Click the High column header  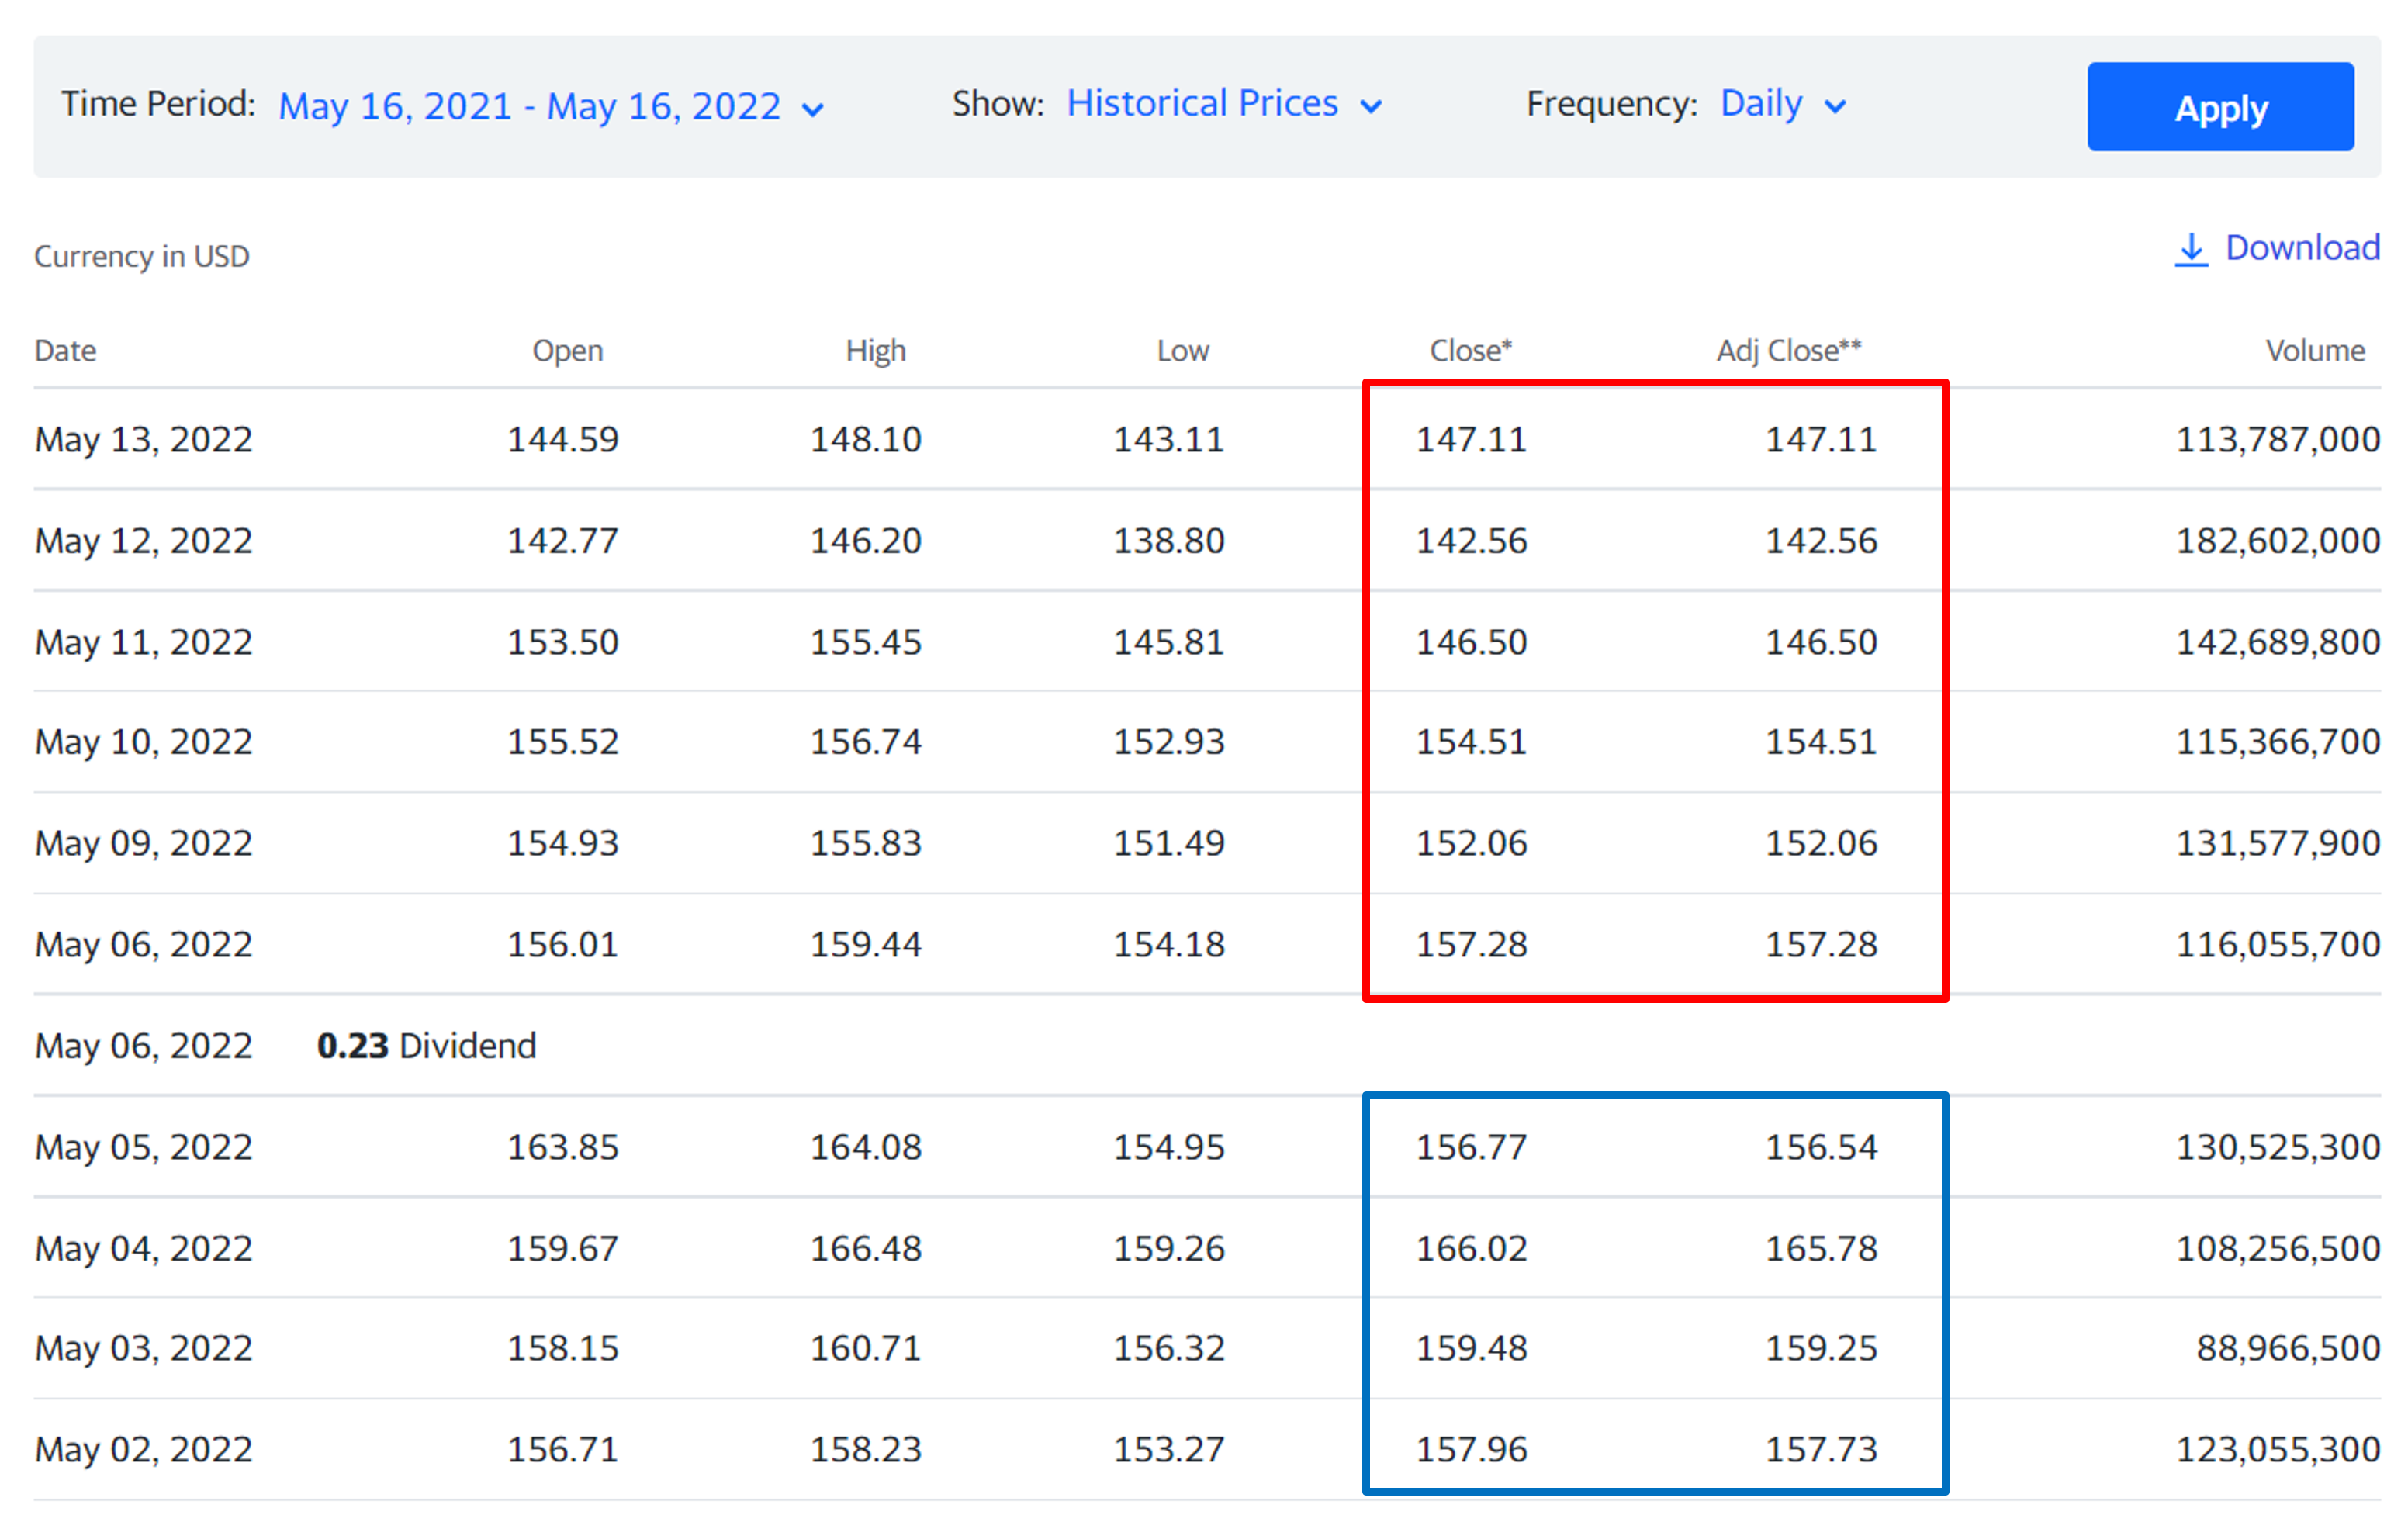(875, 351)
